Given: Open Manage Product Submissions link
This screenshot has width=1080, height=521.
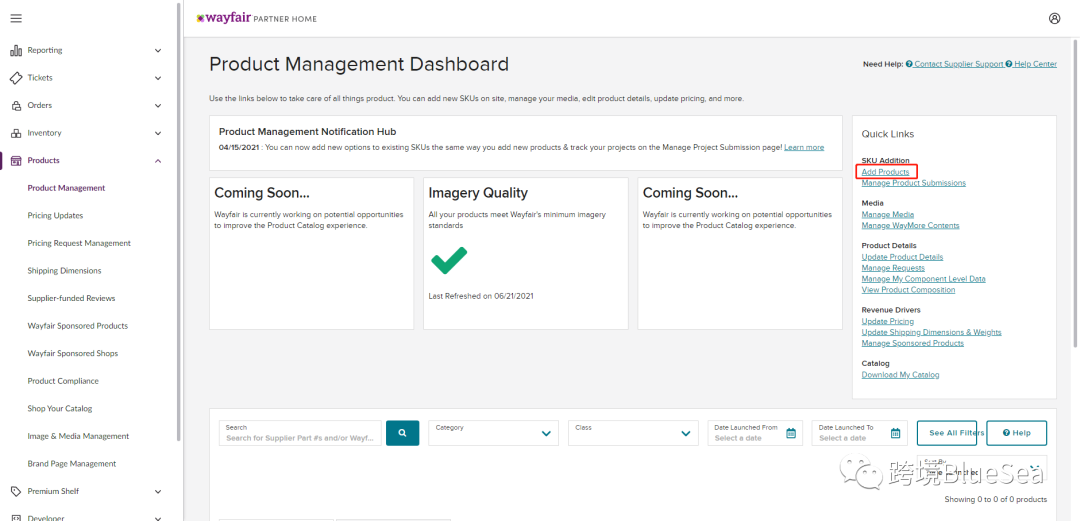Looking at the screenshot, I should pos(913,183).
